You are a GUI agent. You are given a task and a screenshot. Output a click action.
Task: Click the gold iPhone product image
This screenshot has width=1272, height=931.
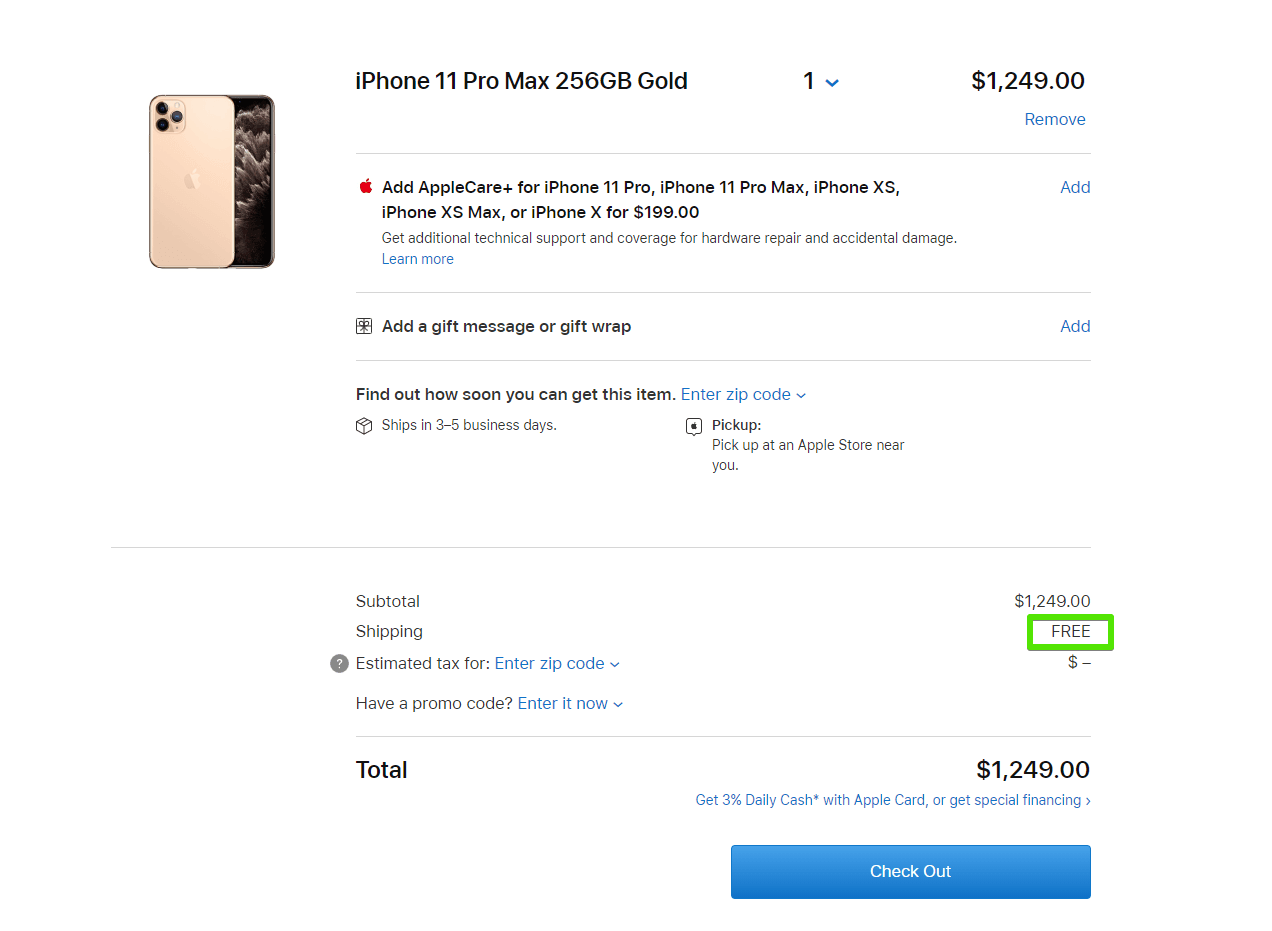(212, 182)
